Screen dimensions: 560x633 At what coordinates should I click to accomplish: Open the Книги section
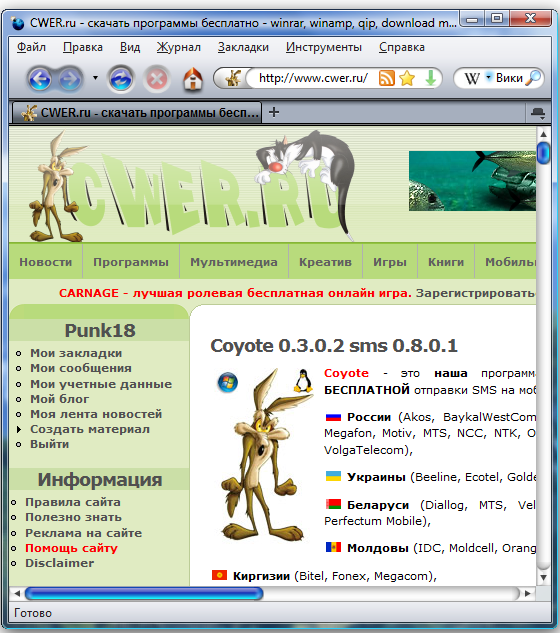click(446, 262)
